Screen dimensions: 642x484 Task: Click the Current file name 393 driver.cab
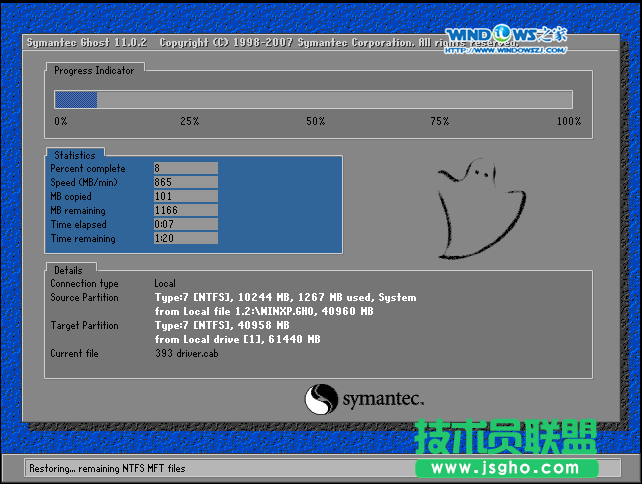[189, 353]
